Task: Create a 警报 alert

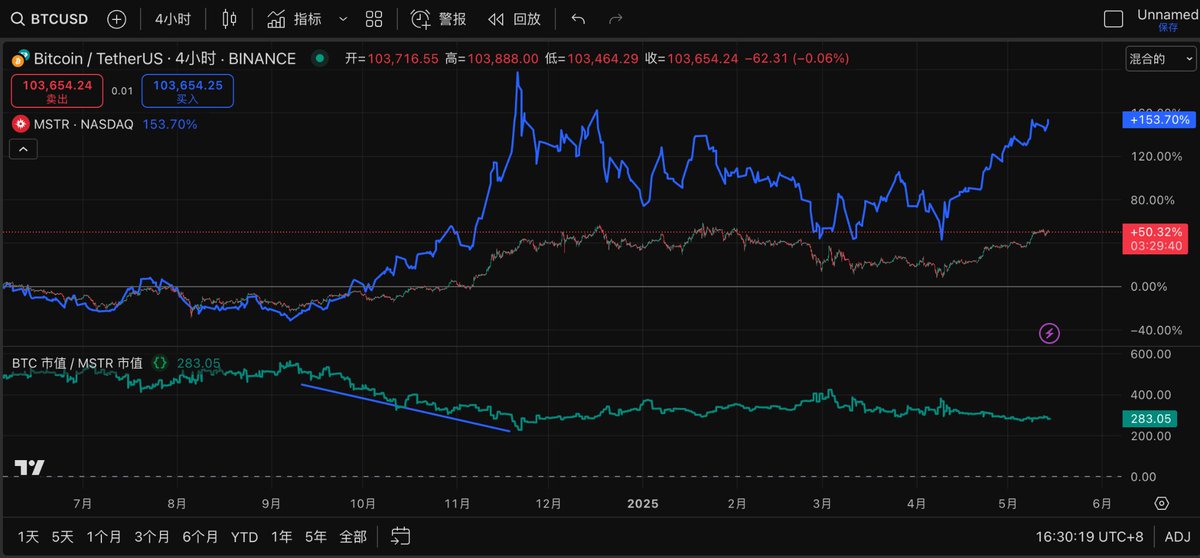Action: click(x=439, y=19)
